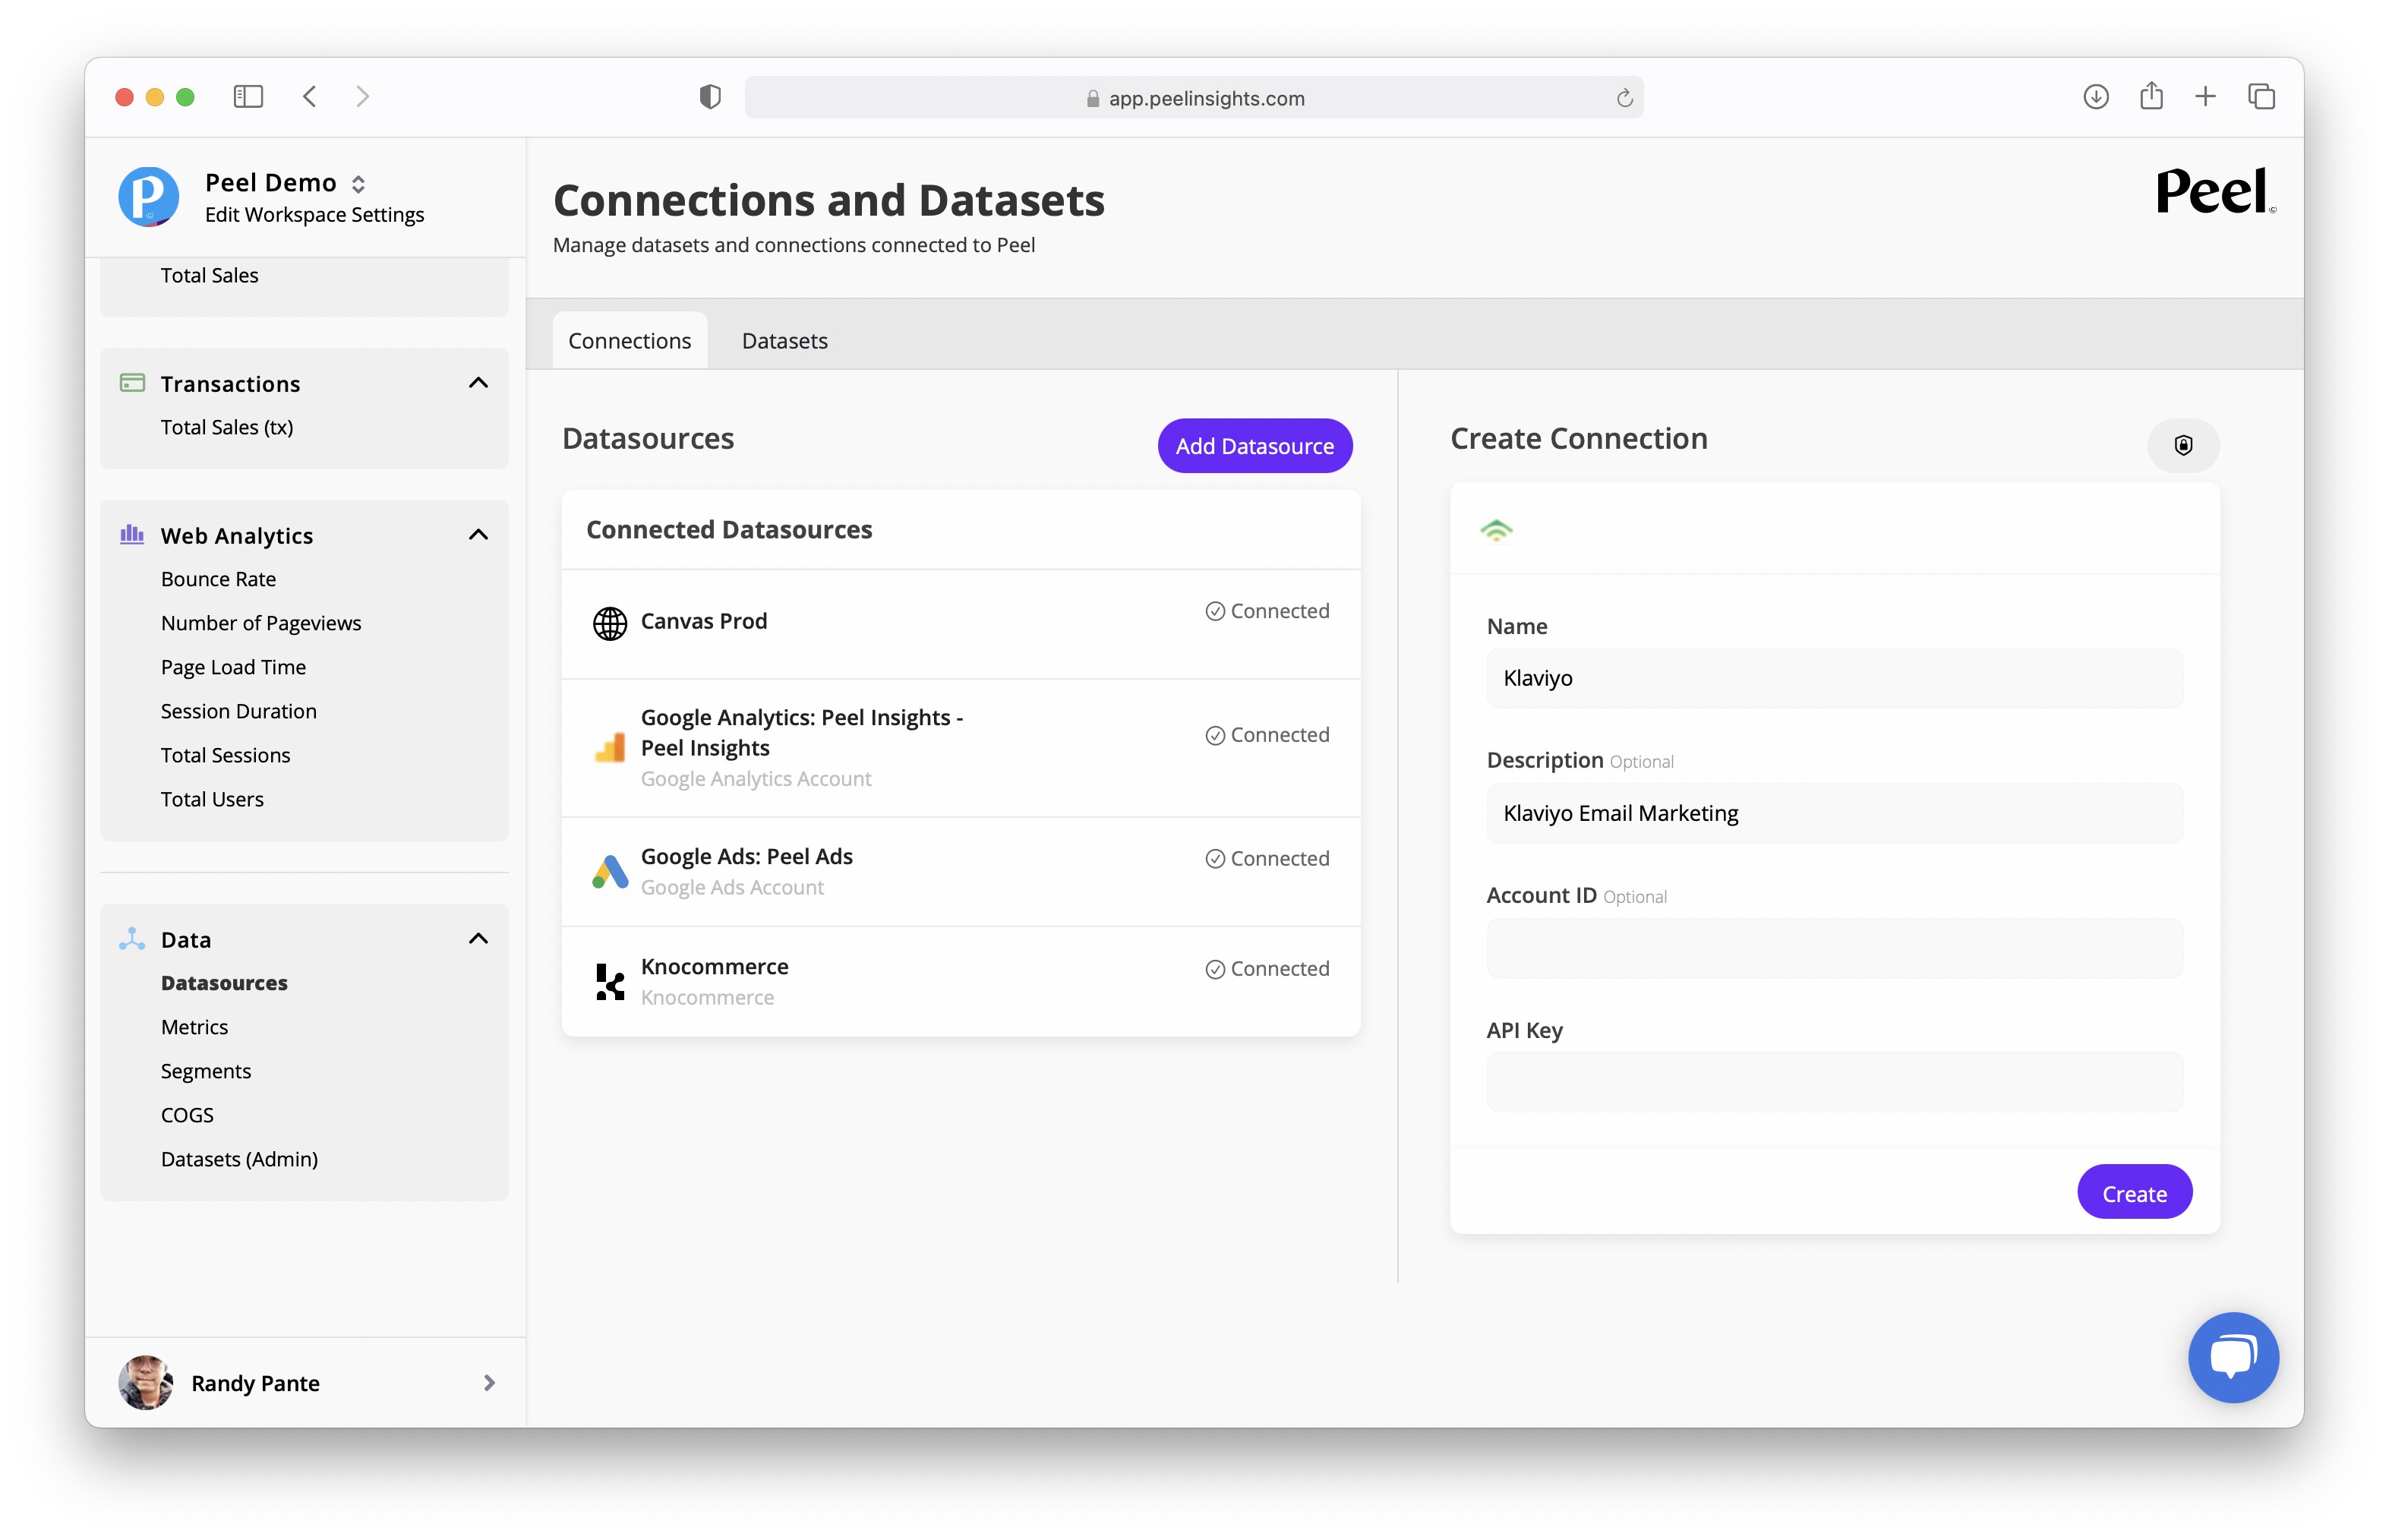The width and height of the screenshot is (2389, 1540).
Task: Click the Canvas Prod globe icon
Action: click(609, 623)
